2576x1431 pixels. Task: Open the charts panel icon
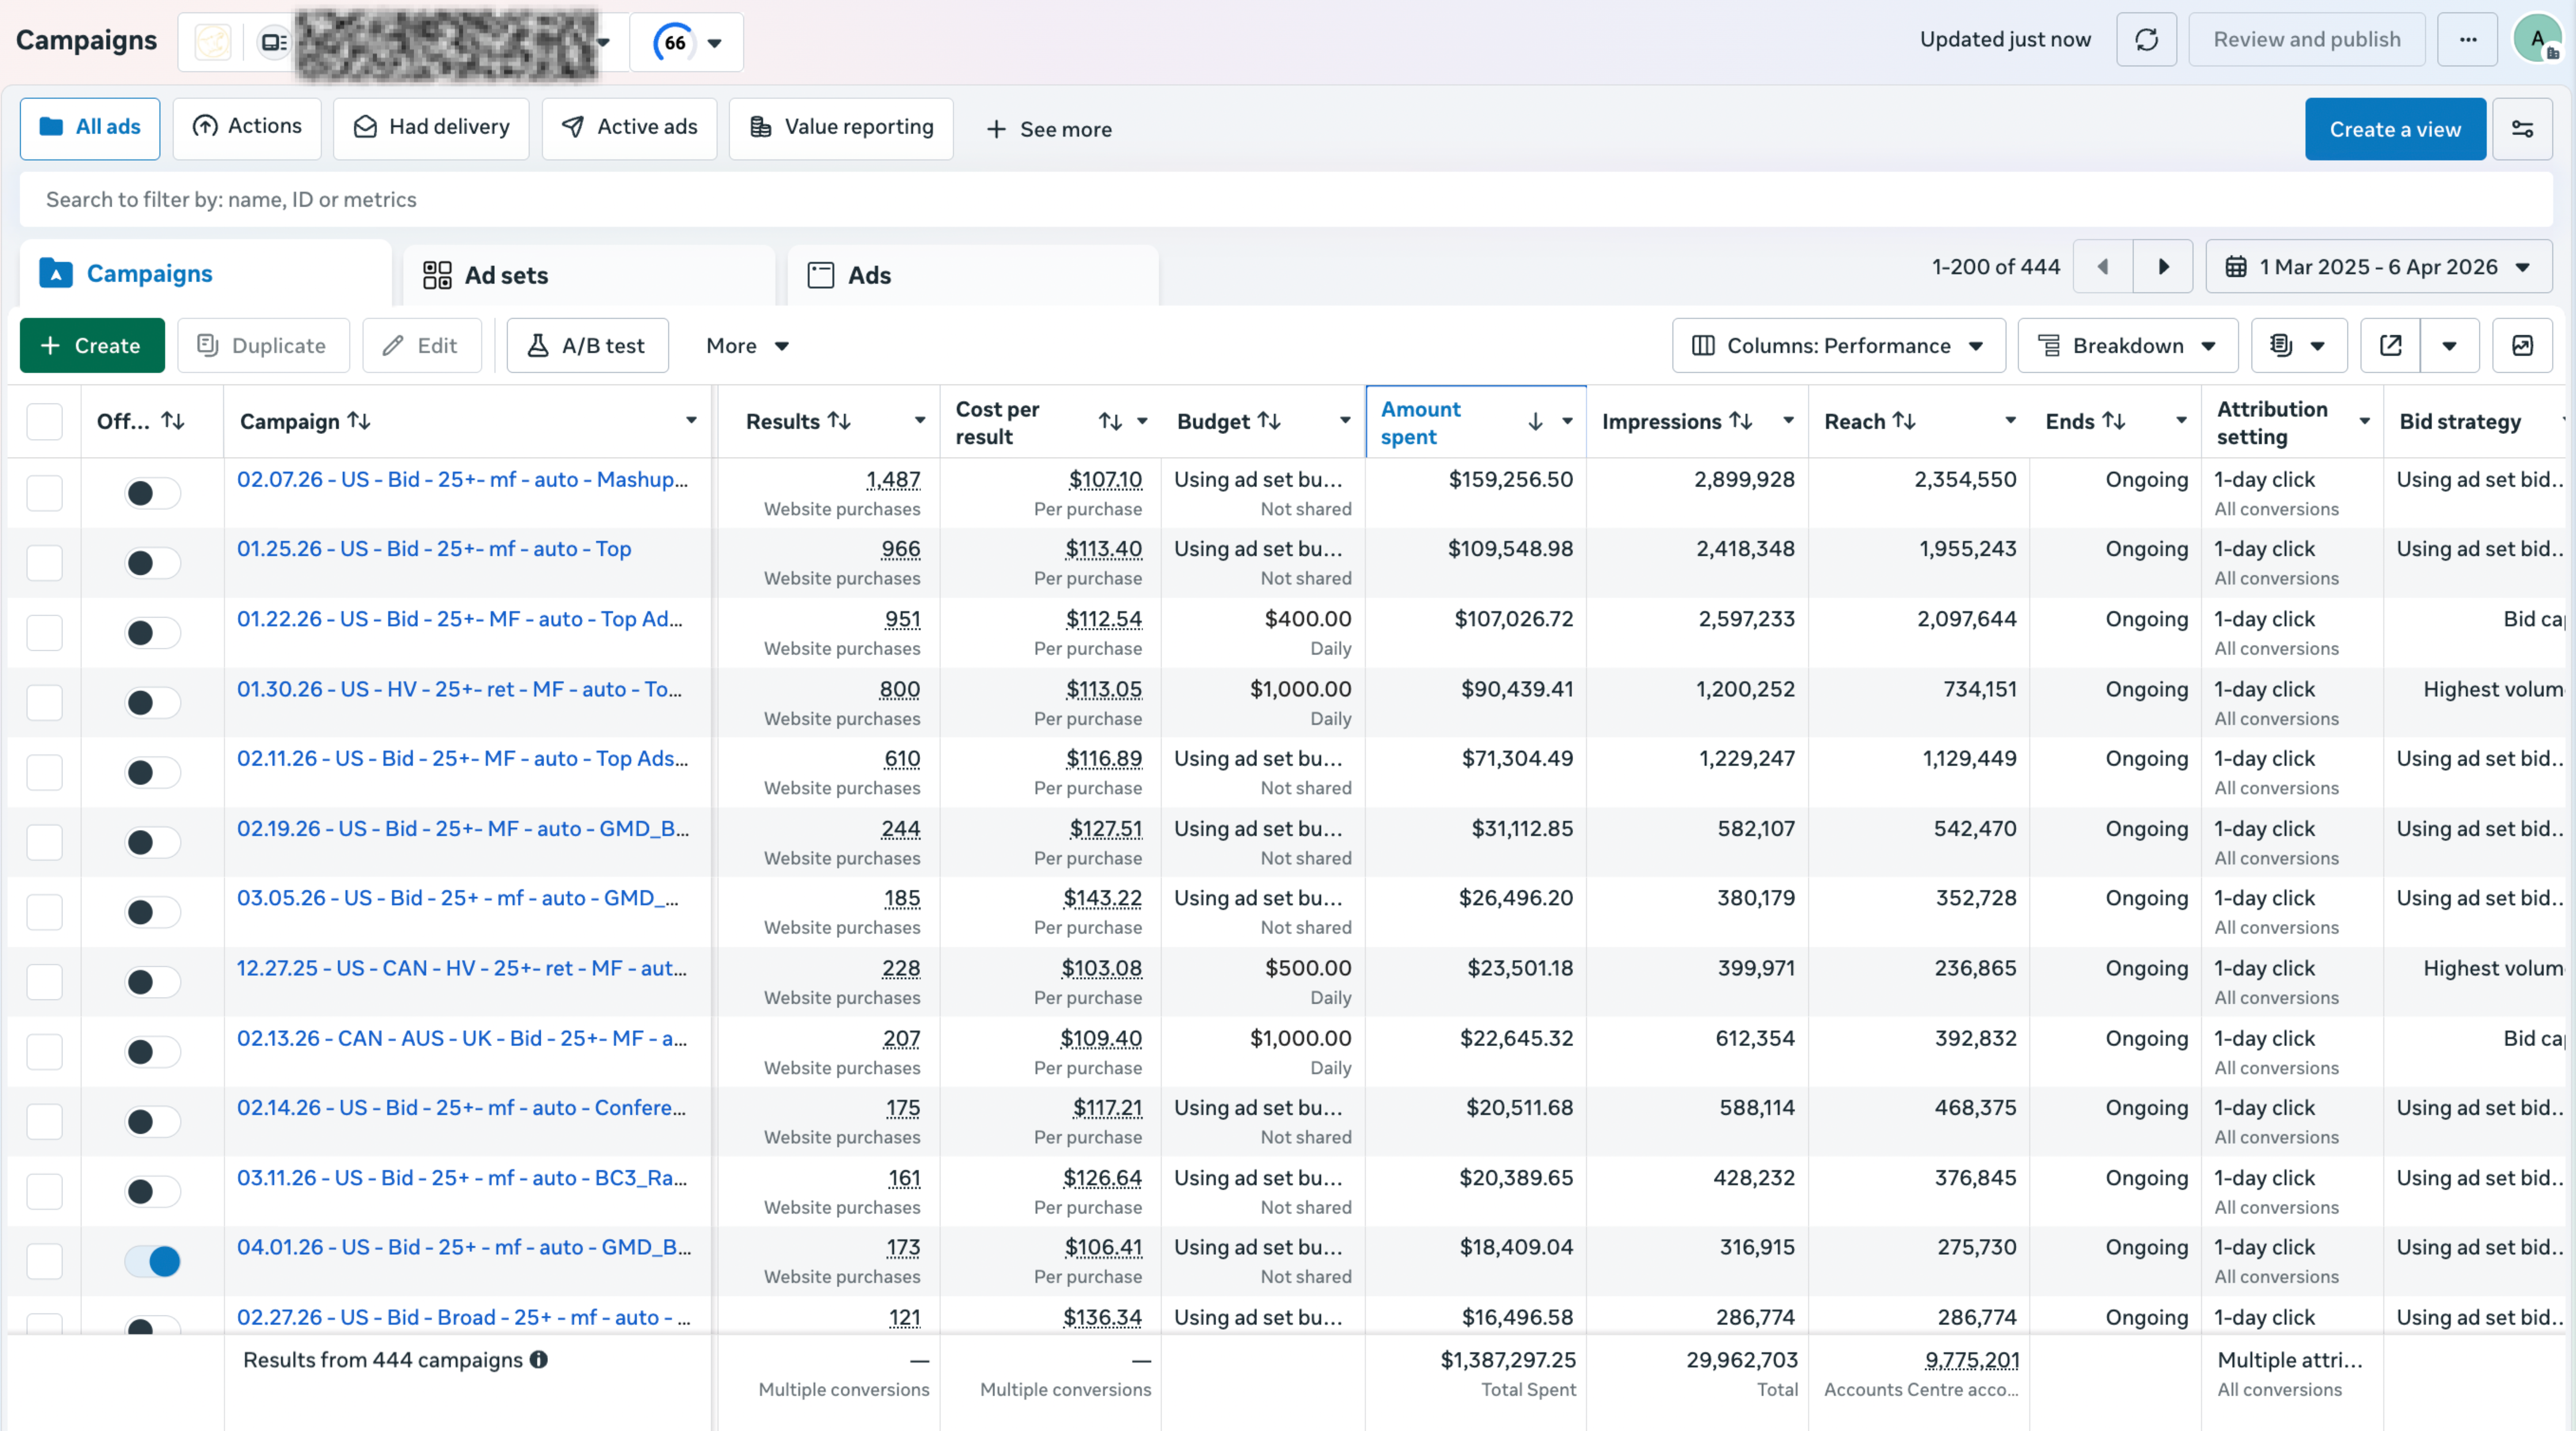(x=2522, y=346)
